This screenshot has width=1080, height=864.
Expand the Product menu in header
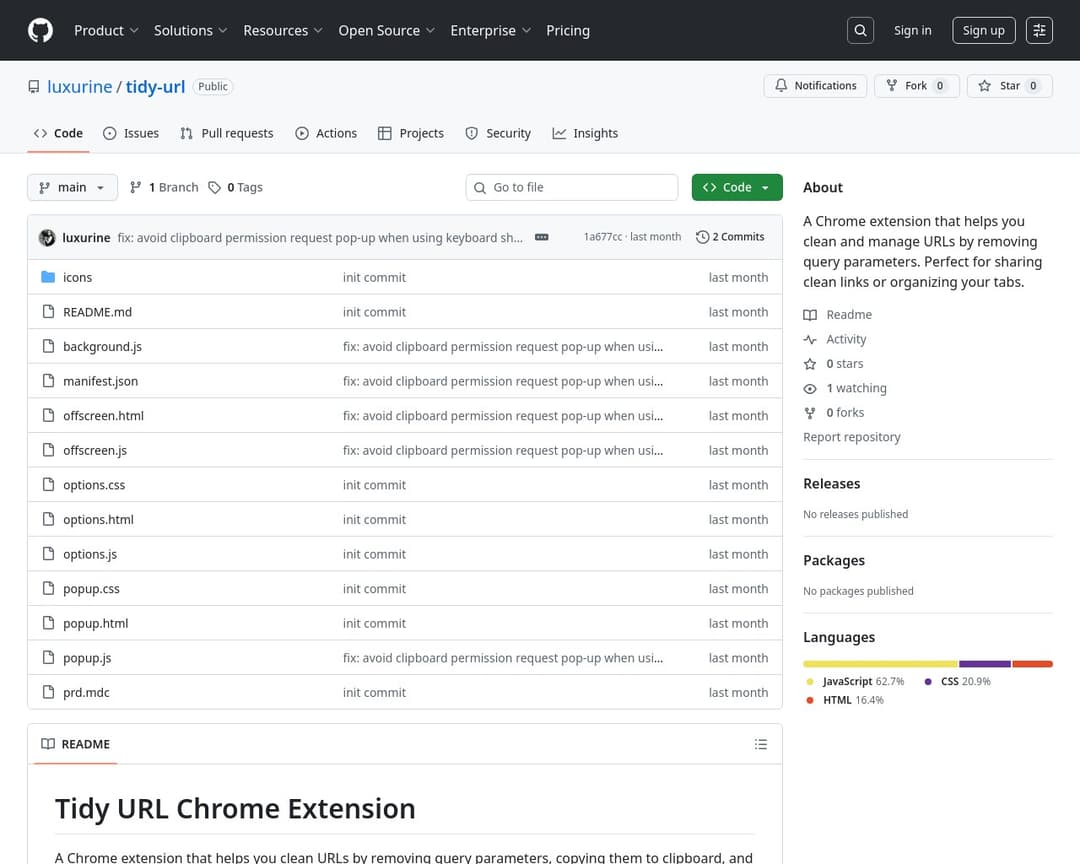click(x=106, y=30)
